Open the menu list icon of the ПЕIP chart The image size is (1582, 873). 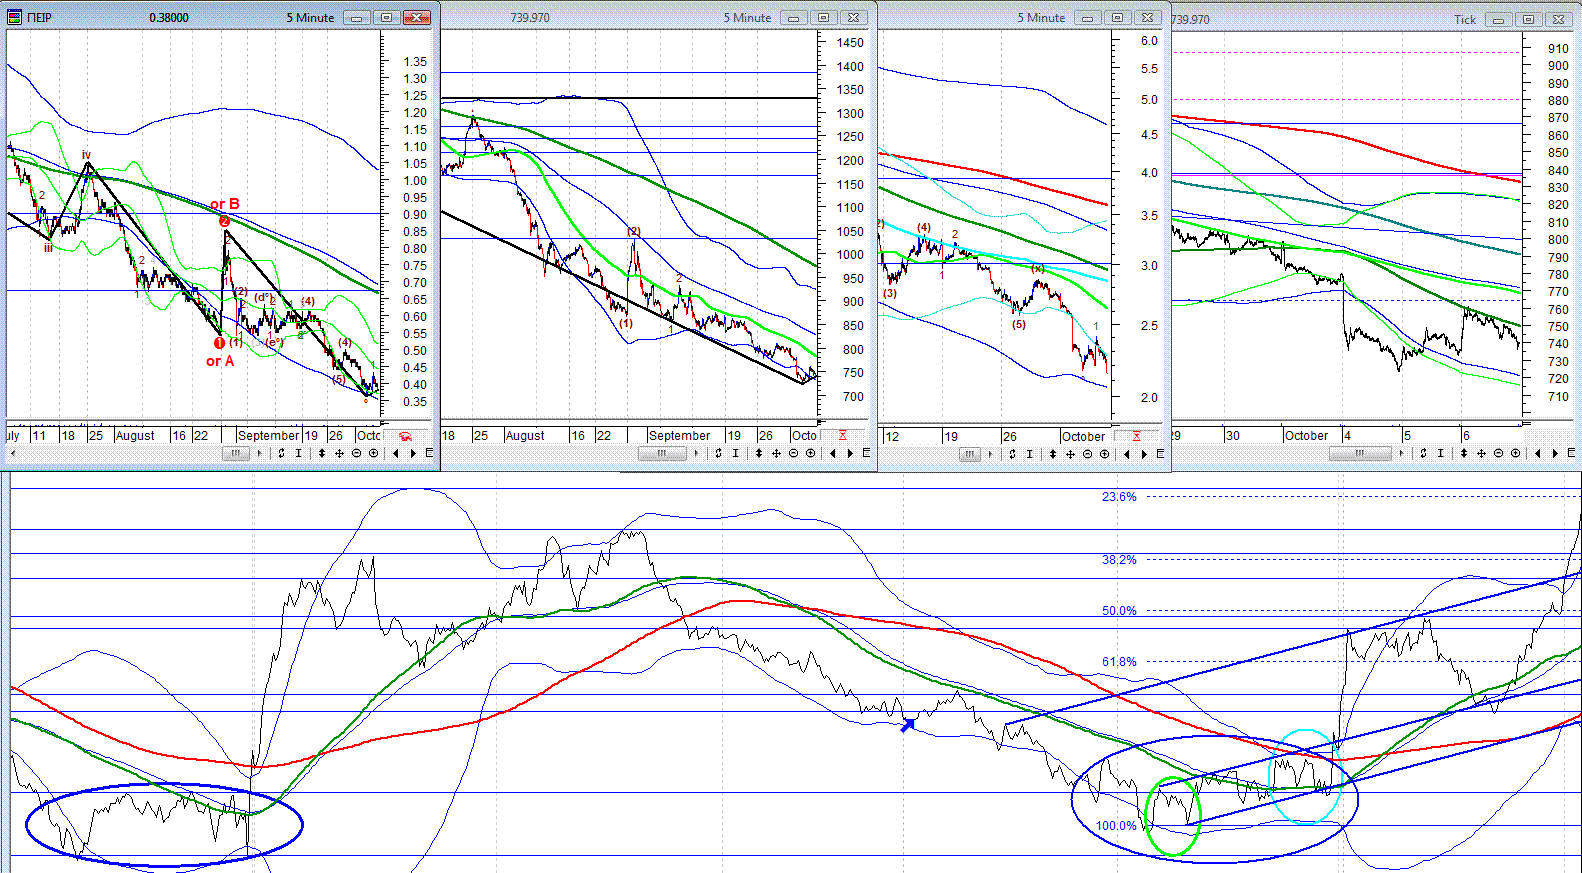pyautogui.click(x=429, y=453)
